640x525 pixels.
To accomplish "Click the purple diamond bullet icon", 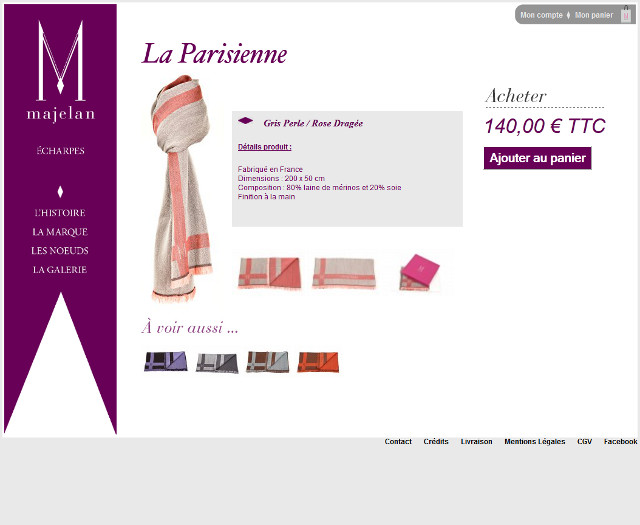I will click(x=245, y=120).
